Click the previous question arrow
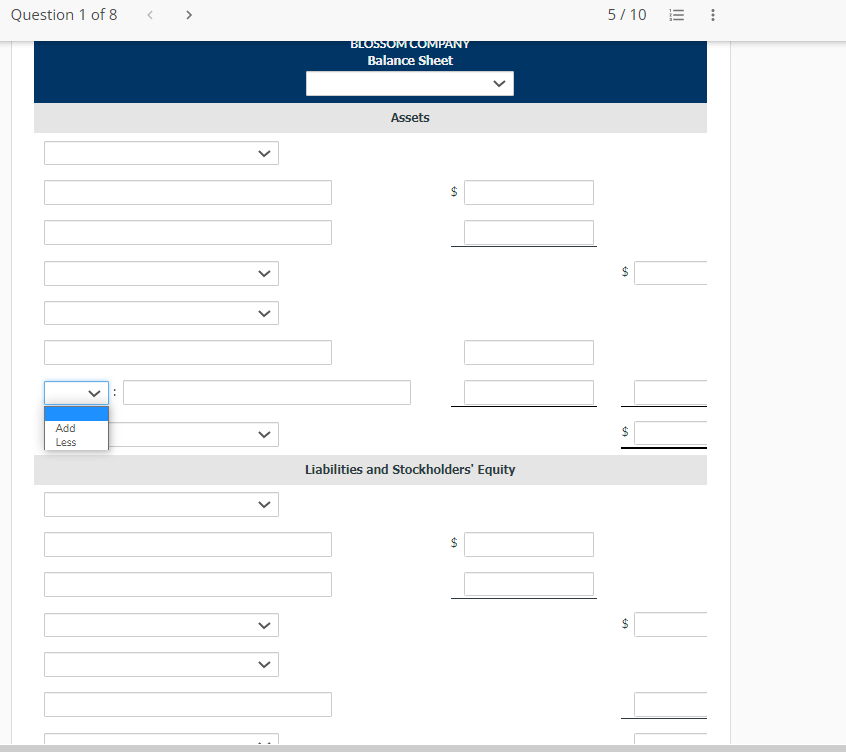846x752 pixels. pos(149,15)
